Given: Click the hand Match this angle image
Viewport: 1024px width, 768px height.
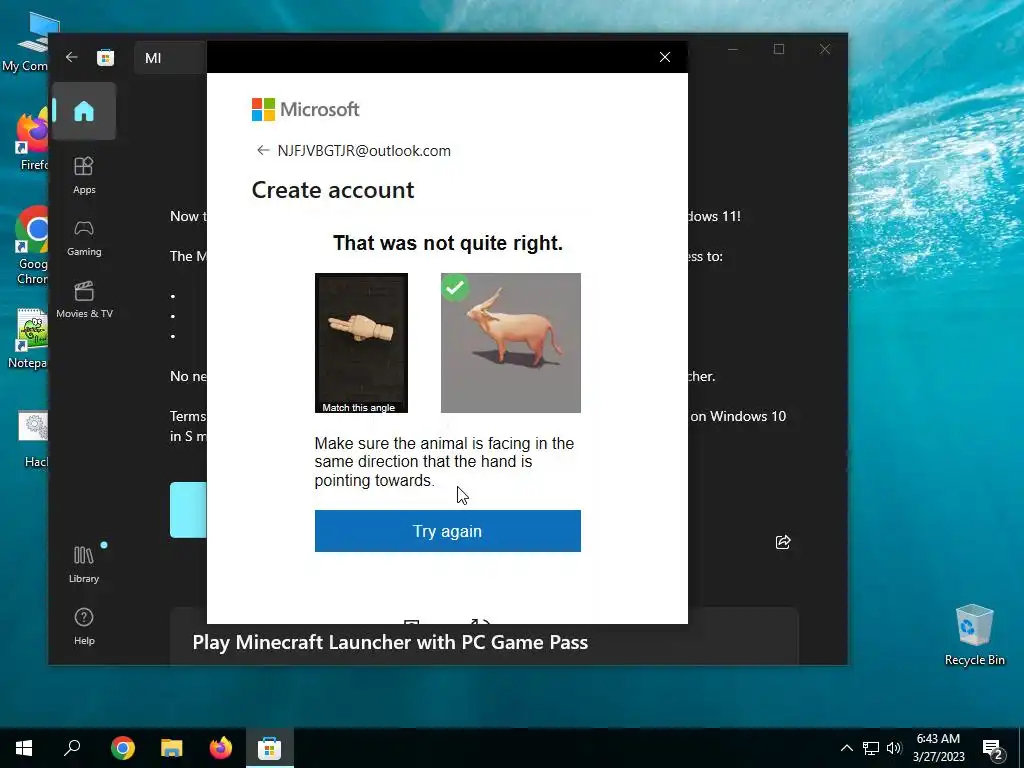Looking at the screenshot, I should point(361,343).
